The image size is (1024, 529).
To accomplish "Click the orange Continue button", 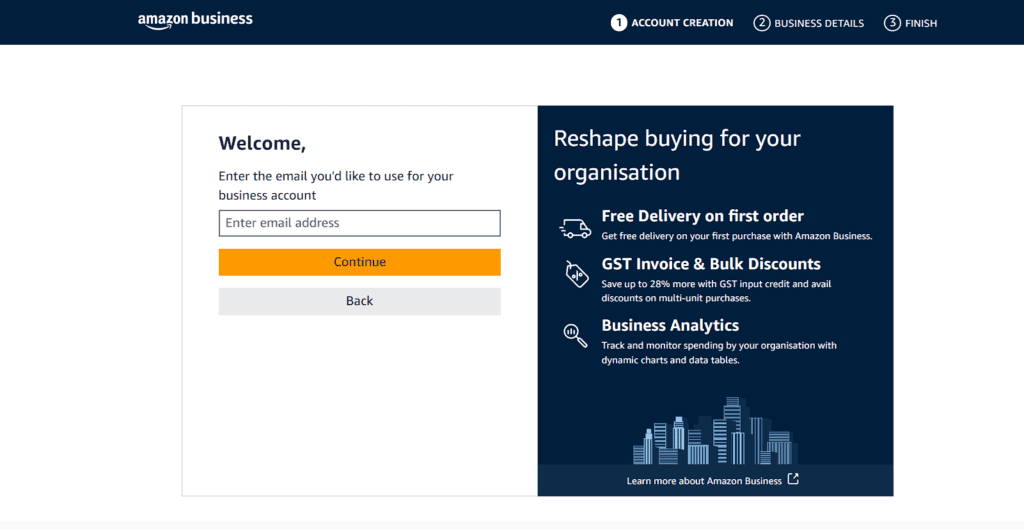I will tap(360, 262).
